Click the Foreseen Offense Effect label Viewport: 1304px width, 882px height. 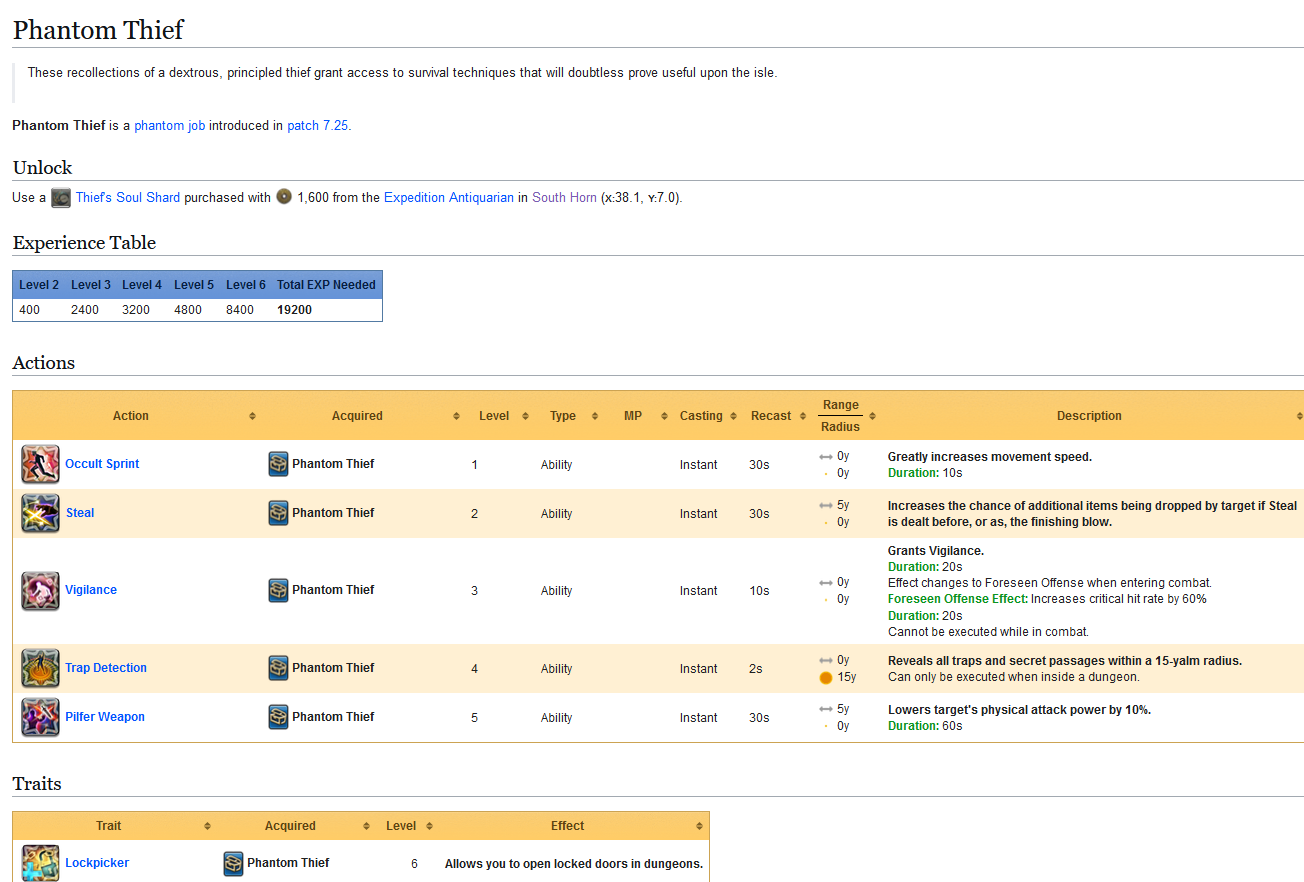(x=958, y=599)
